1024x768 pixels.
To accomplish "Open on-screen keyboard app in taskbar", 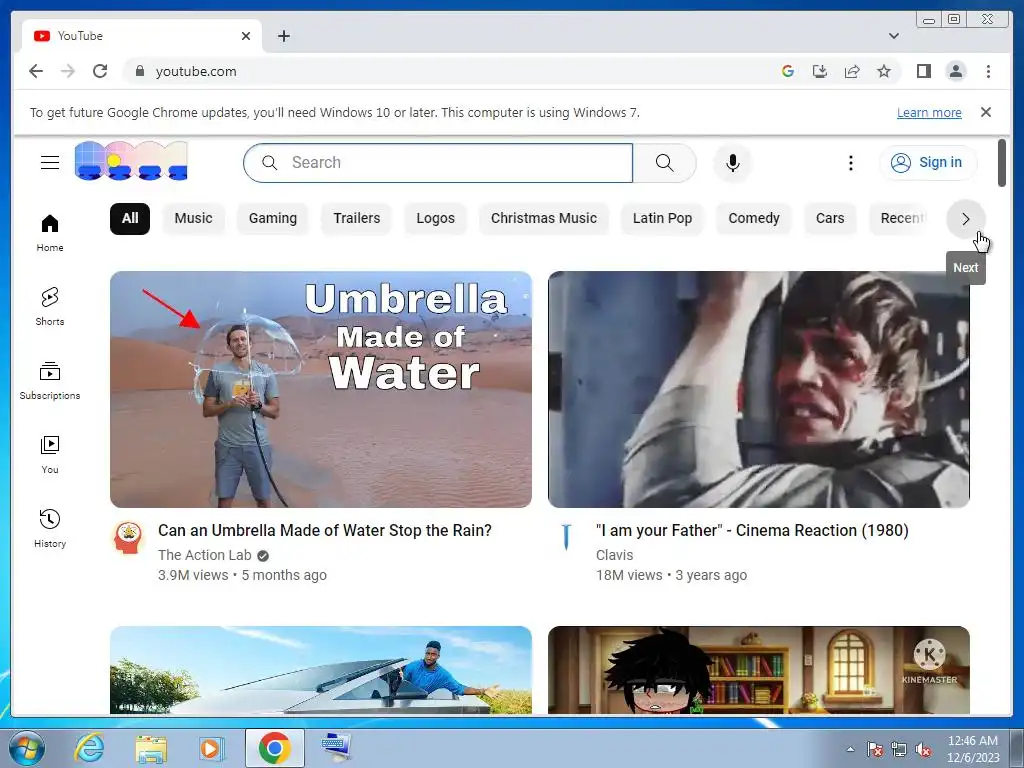I will click(x=336, y=747).
